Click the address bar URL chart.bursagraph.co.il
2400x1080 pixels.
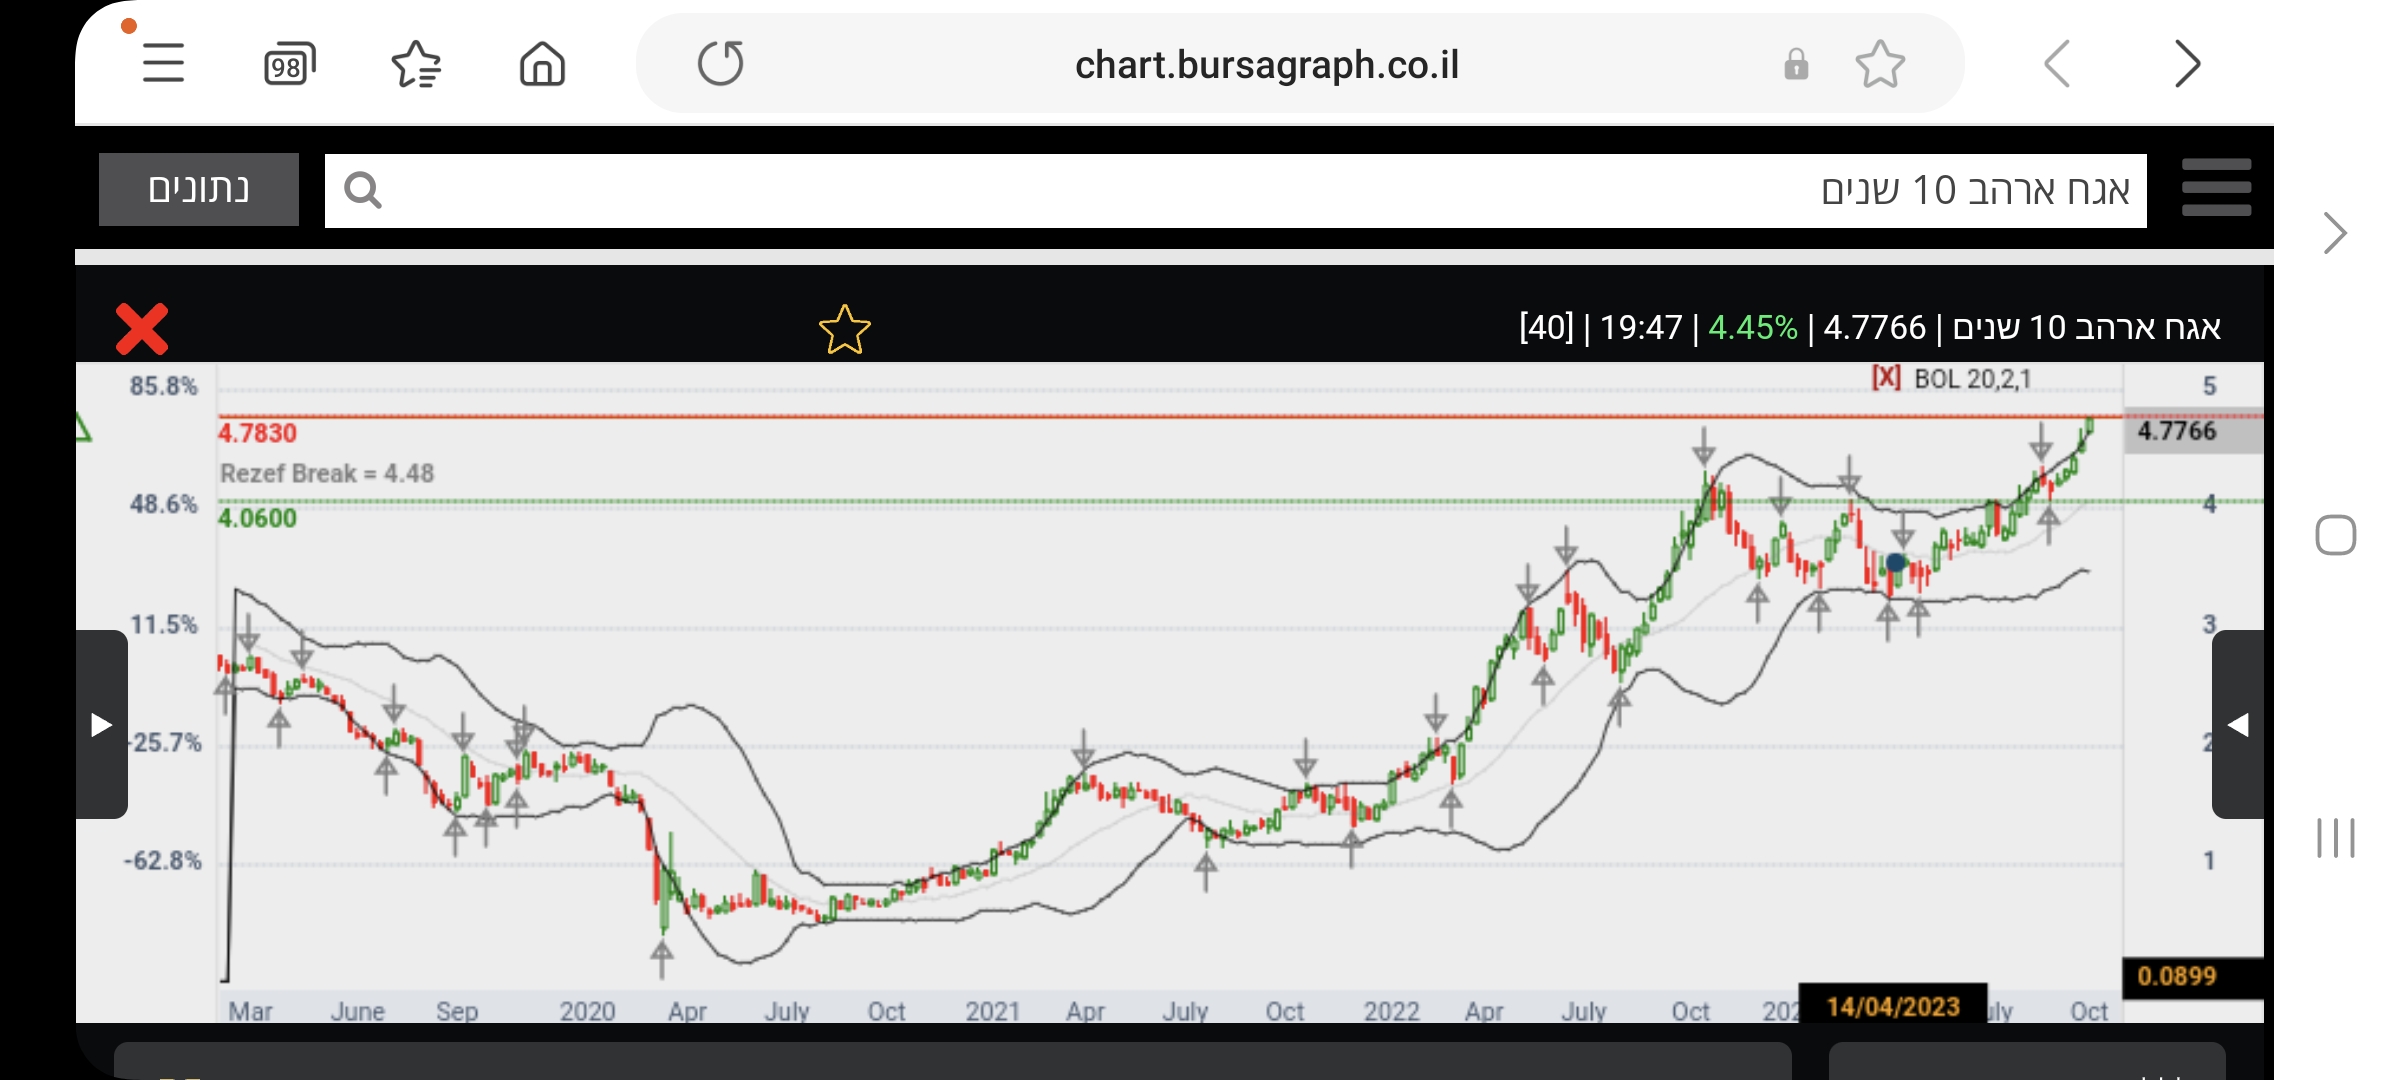(x=1266, y=65)
